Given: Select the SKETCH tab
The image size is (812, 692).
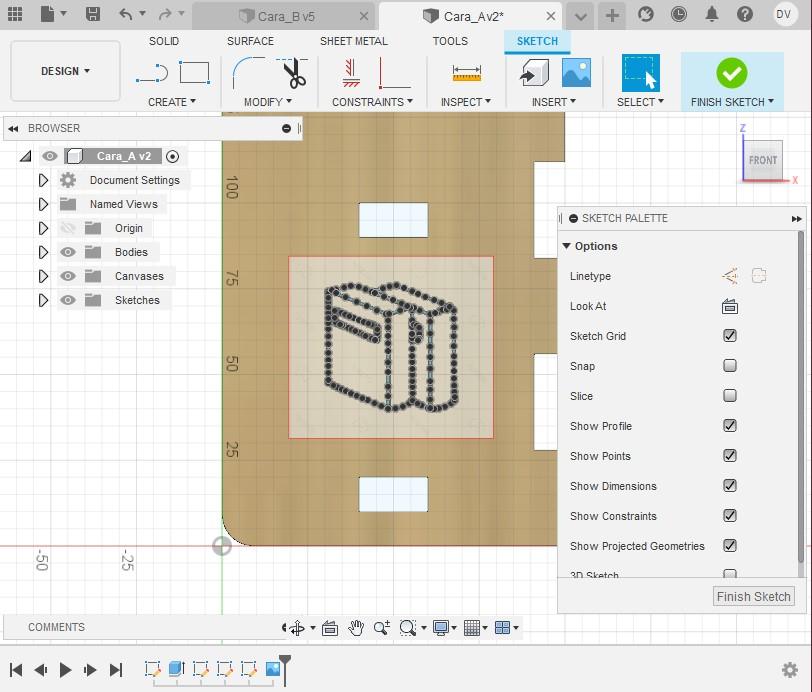Looking at the screenshot, I should tap(537, 41).
